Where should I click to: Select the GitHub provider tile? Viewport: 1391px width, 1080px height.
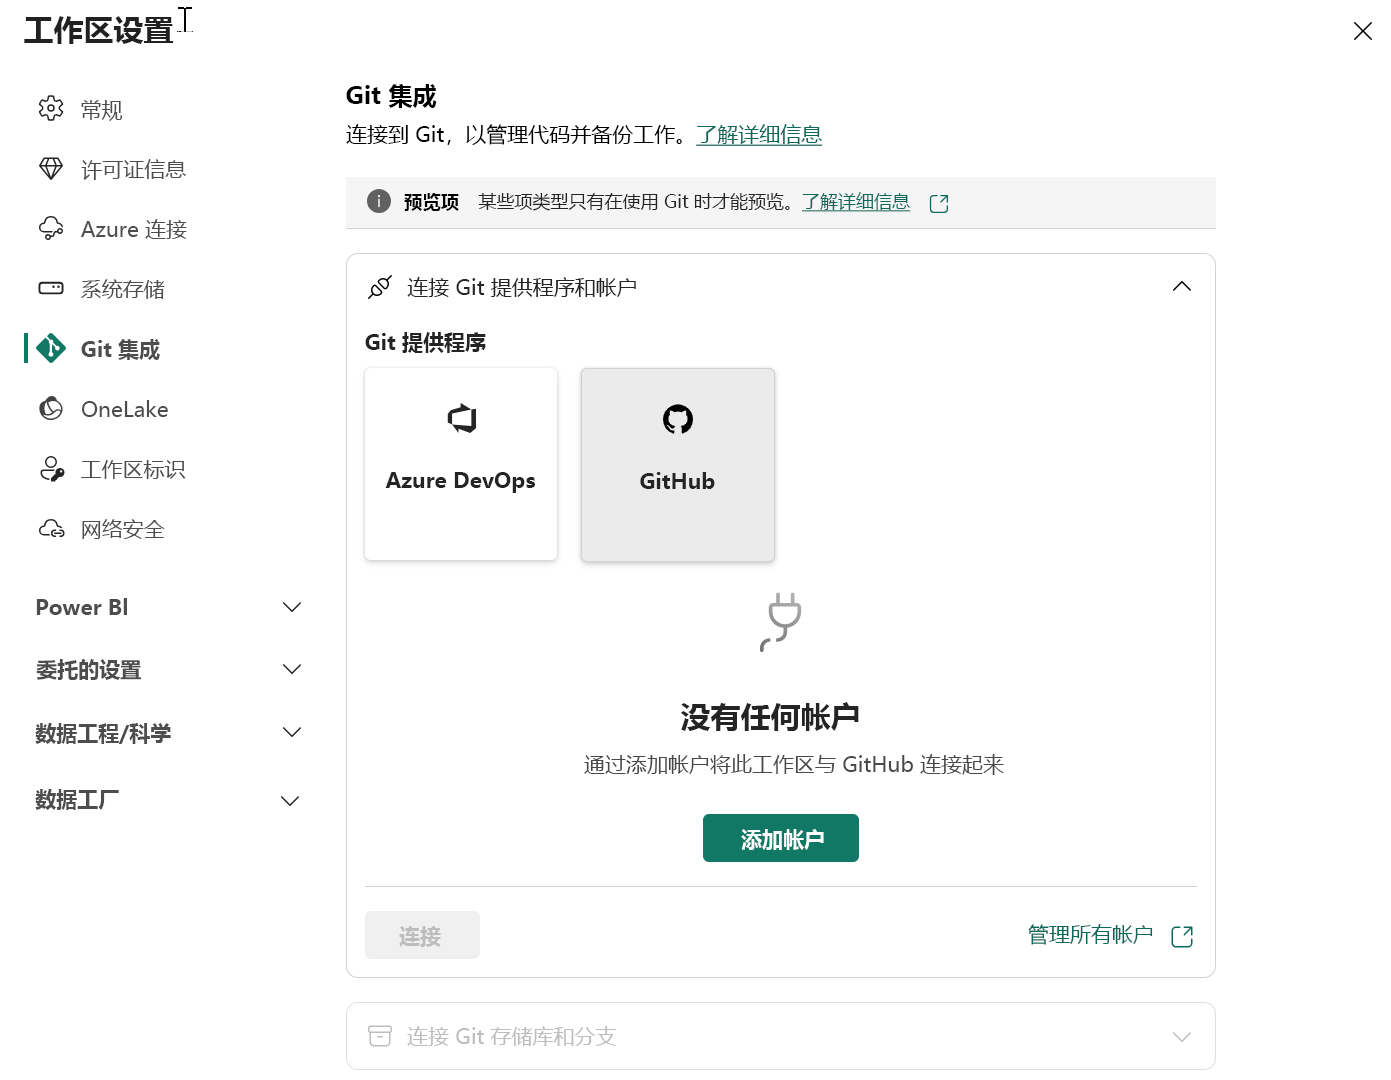click(x=677, y=464)
